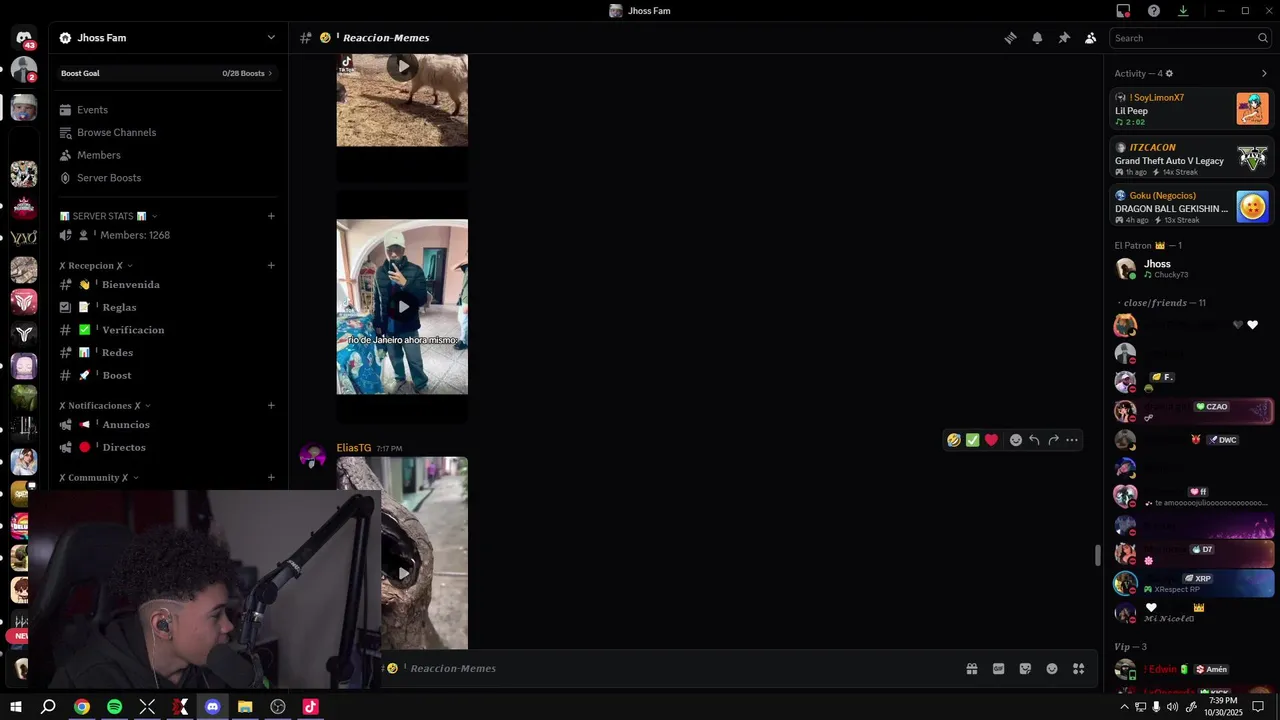Screen dimensions: 1280x720
Task: Open the GIF picker button
Action: [998, 669]
